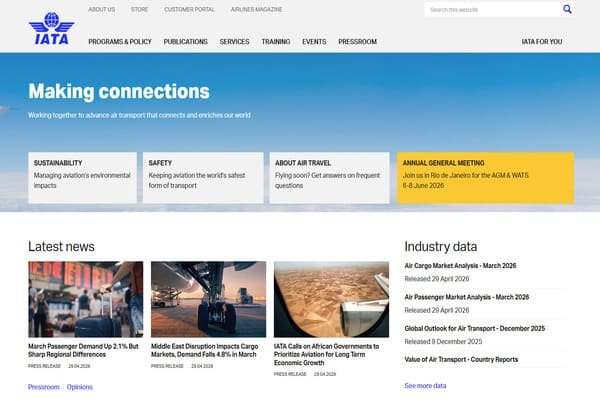Select the Sustainability card
The width and height of the screenshot is (600, 400).
[x=82, y=178]
